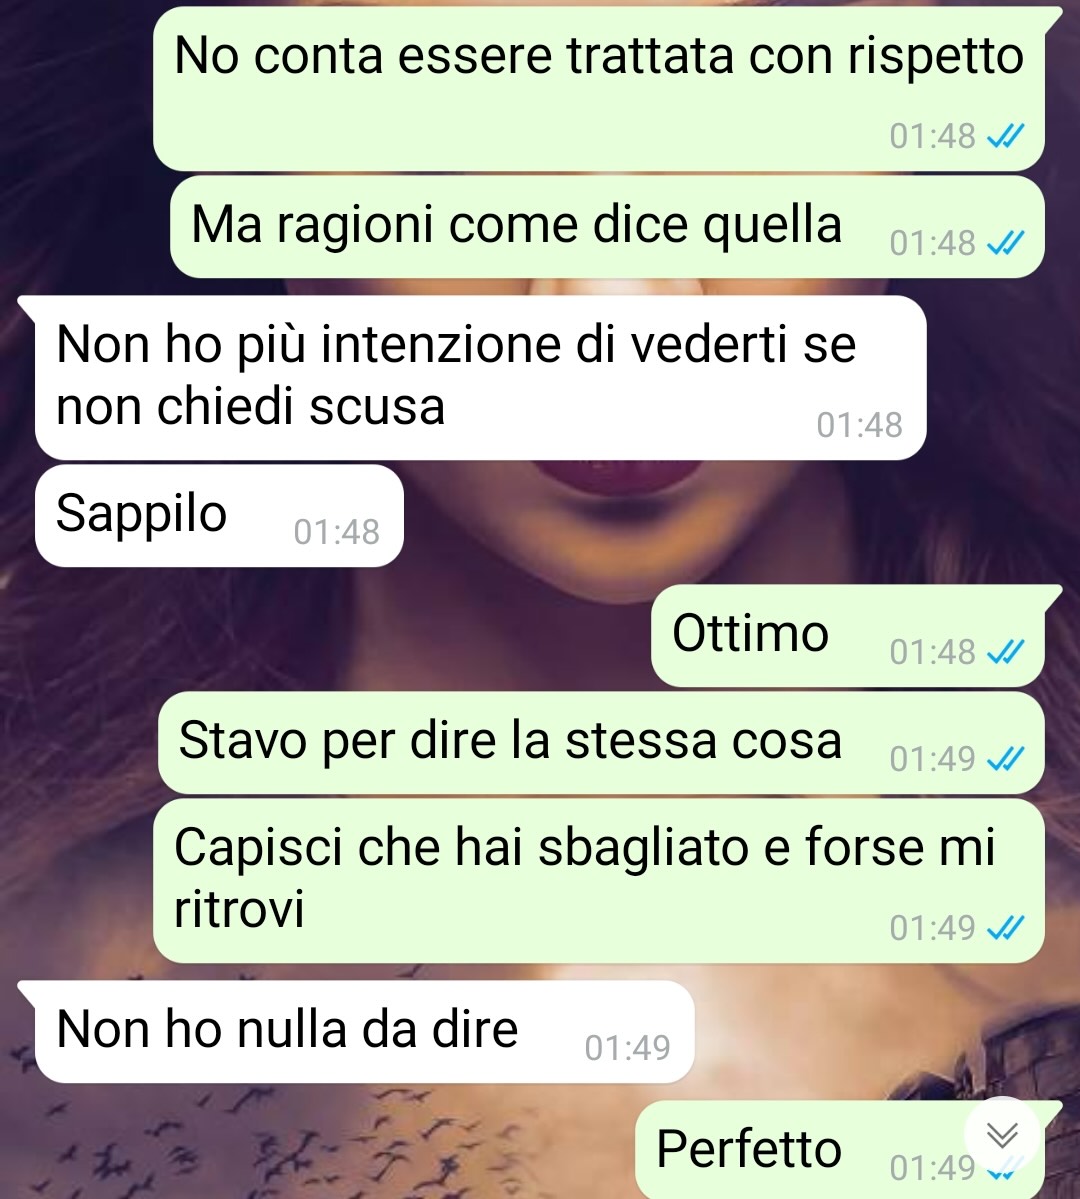This screenshot has width=1080, height=1199.
Task: Tap the 'Sappilo' message bubble
Action: coord(219,515)
